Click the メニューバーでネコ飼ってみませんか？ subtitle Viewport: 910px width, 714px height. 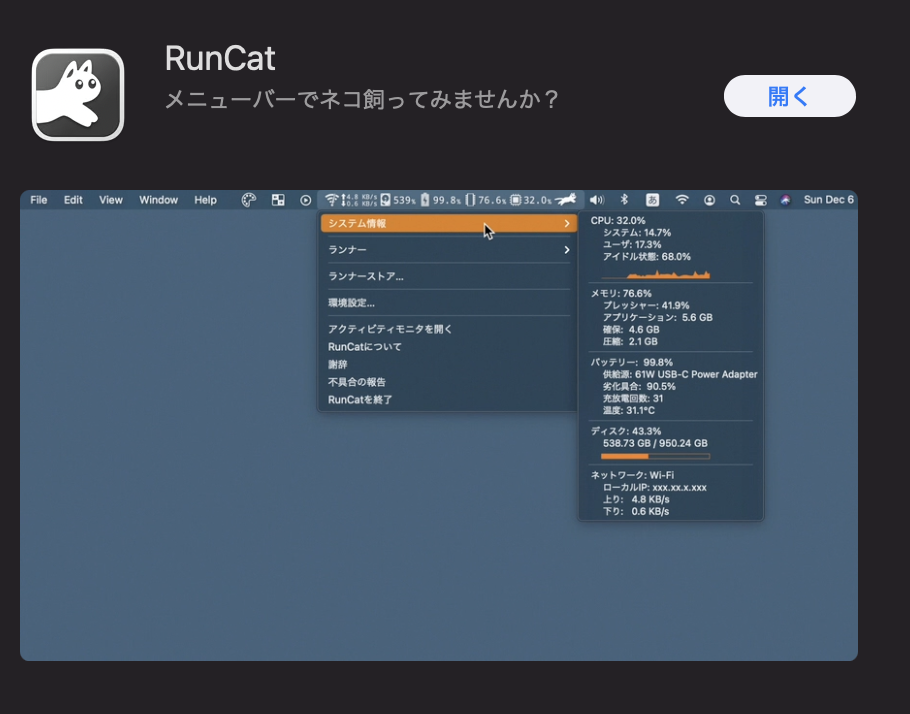362,99
